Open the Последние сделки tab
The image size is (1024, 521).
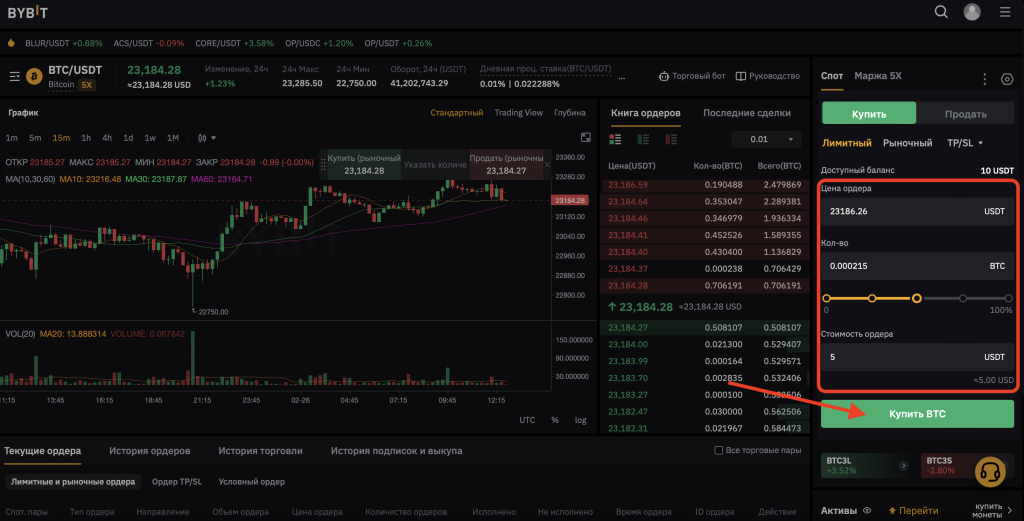[746, 113]
